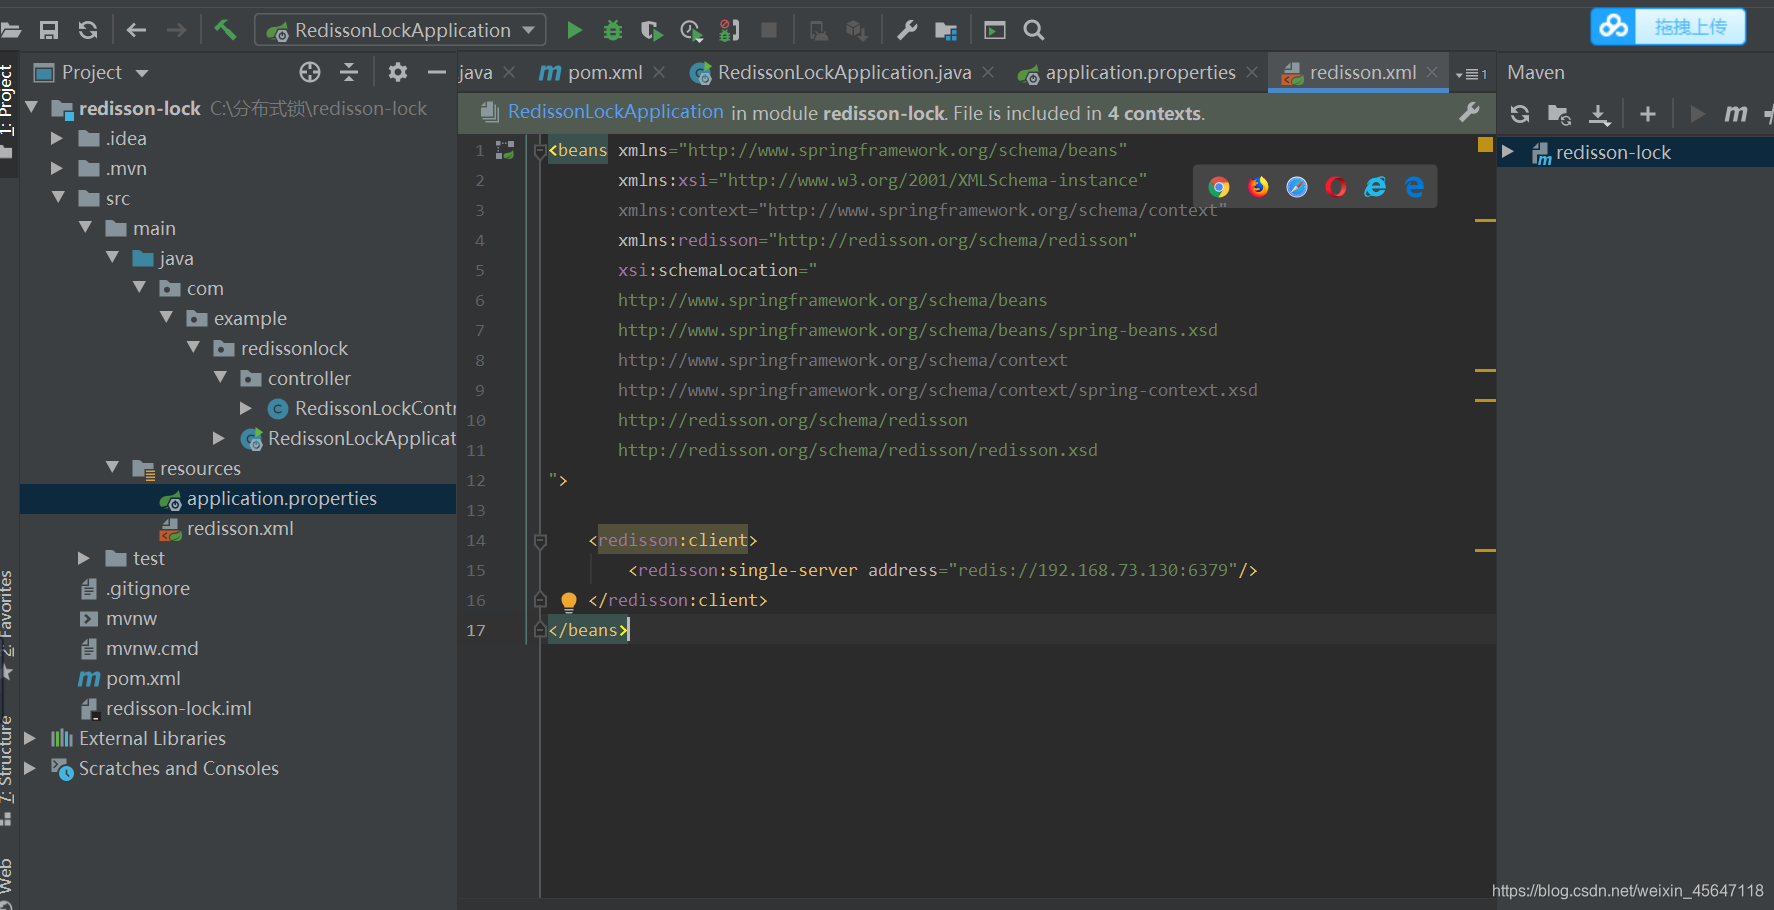The height and width of the screenshot is (910, 1774).
Task: Open Settings via toolbar wrench icon
Action: pyautogui.click(x=907, y=30)
